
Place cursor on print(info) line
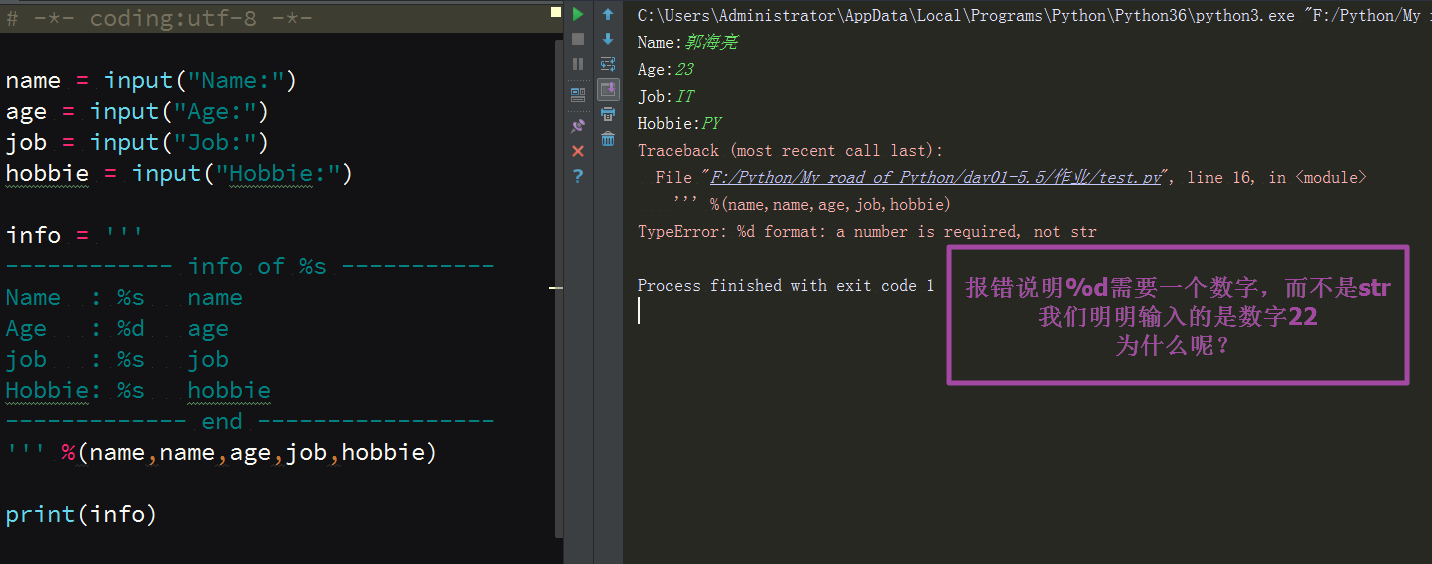[x=81, y=514]
